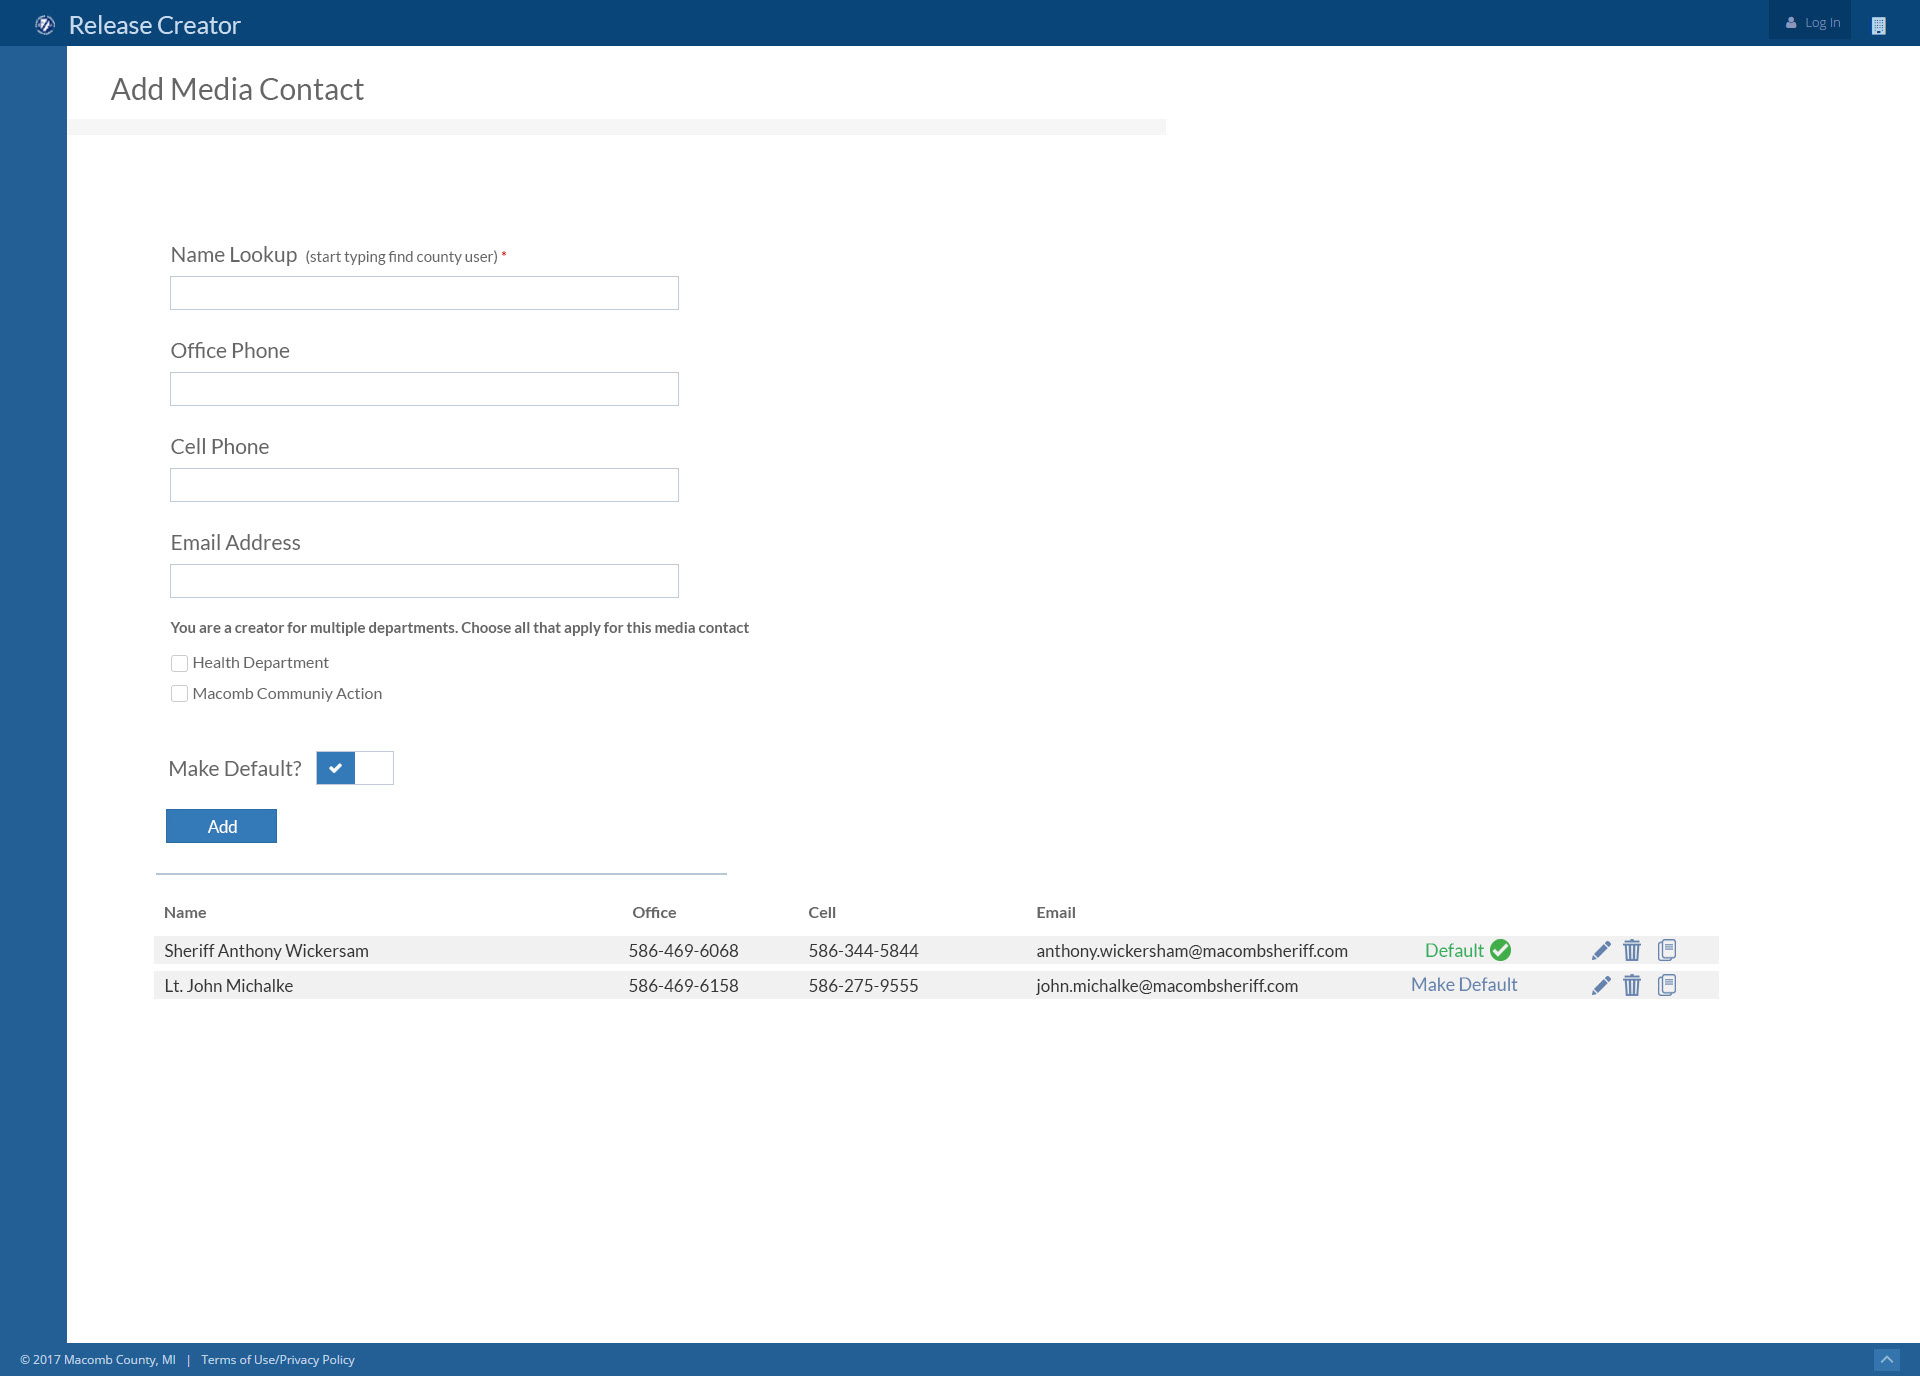The width and height of the screenshot is (1920, 1377).
Task: Make Lt. John Michalke the default
Action: [1464, 985]
